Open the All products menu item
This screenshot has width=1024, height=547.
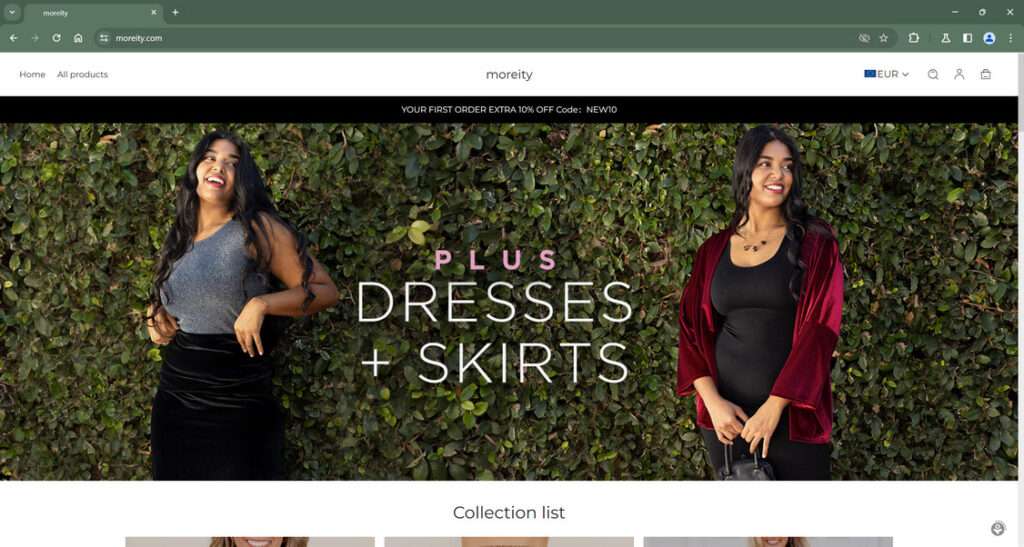click(x=82, y=74)
